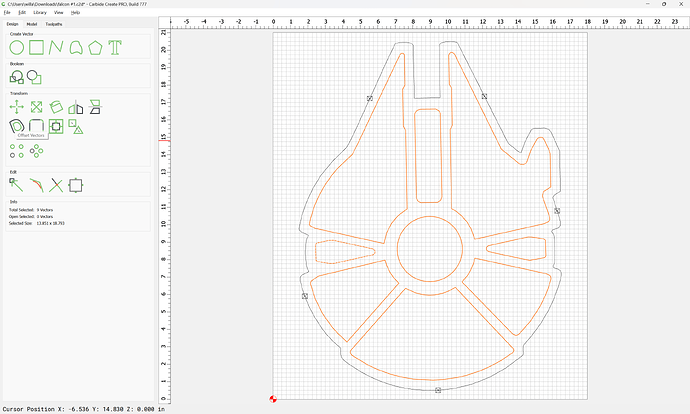Select the Rectangle vector tool
The image size is (690, 414).
pyautogui.click(x=36, y=48)
